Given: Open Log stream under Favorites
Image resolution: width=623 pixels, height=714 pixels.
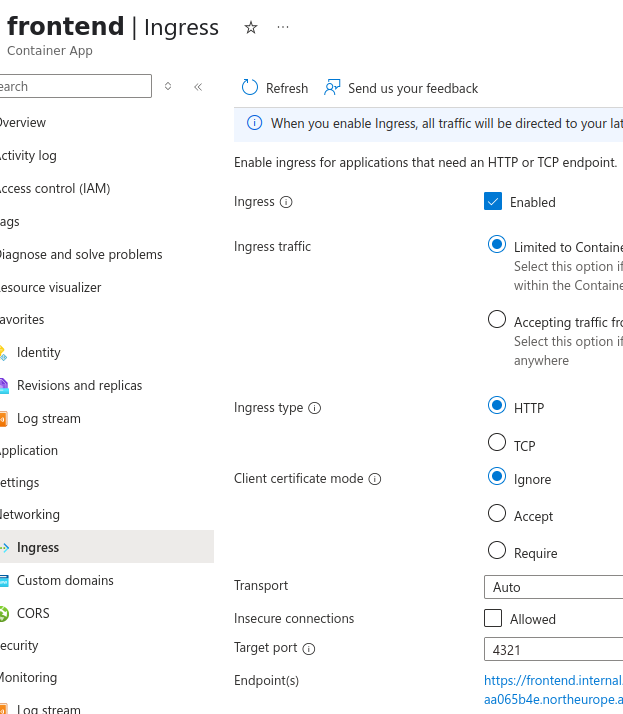Looking at the screenshot, I should [x=49, y=418].
